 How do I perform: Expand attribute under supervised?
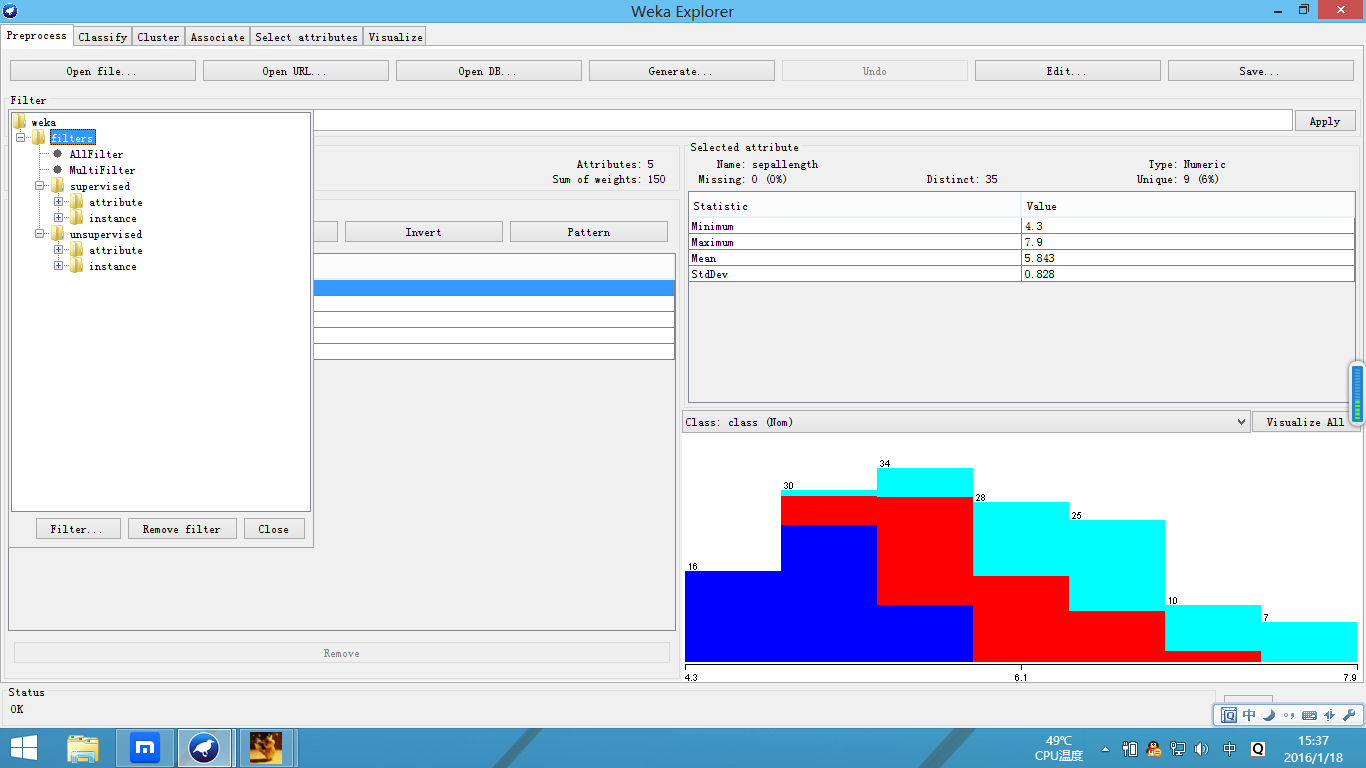pyautogui.click(x=59, y=202)
